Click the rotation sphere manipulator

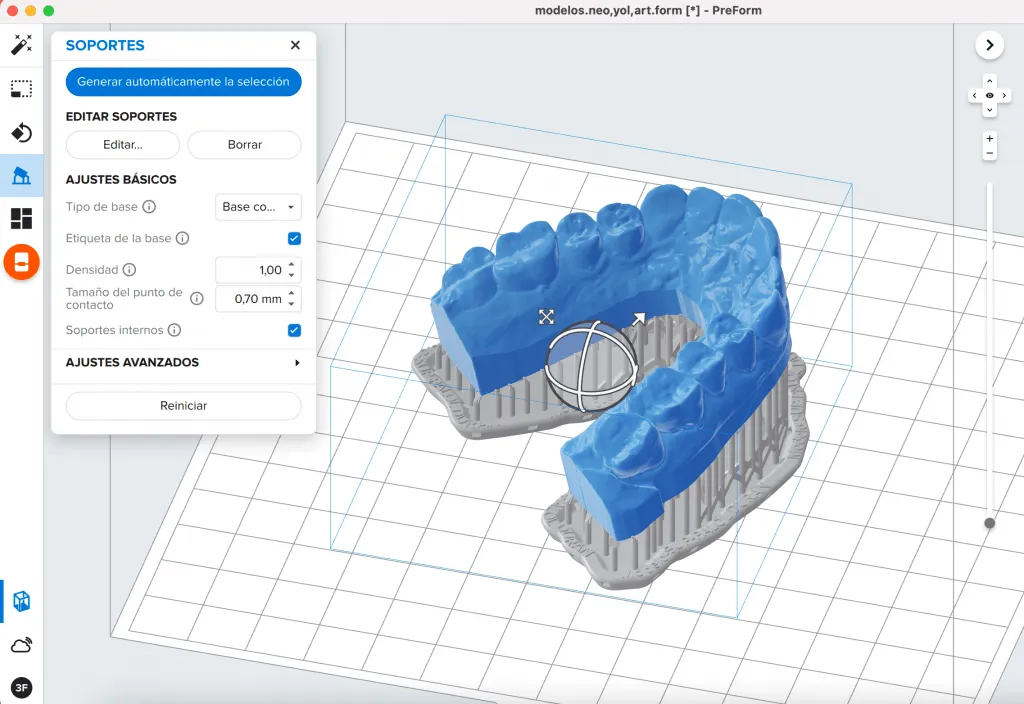pos(590,366)
